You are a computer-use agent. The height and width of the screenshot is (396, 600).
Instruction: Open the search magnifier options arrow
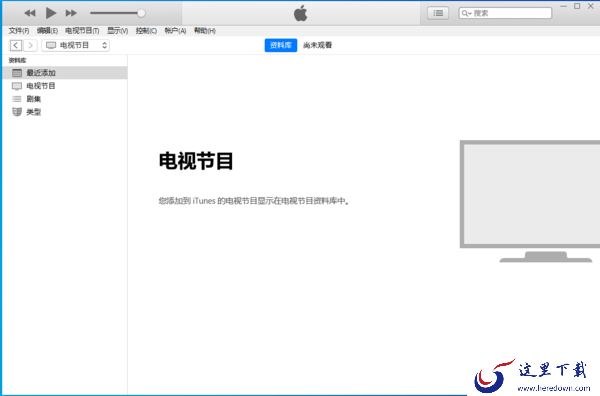[466, 13]
